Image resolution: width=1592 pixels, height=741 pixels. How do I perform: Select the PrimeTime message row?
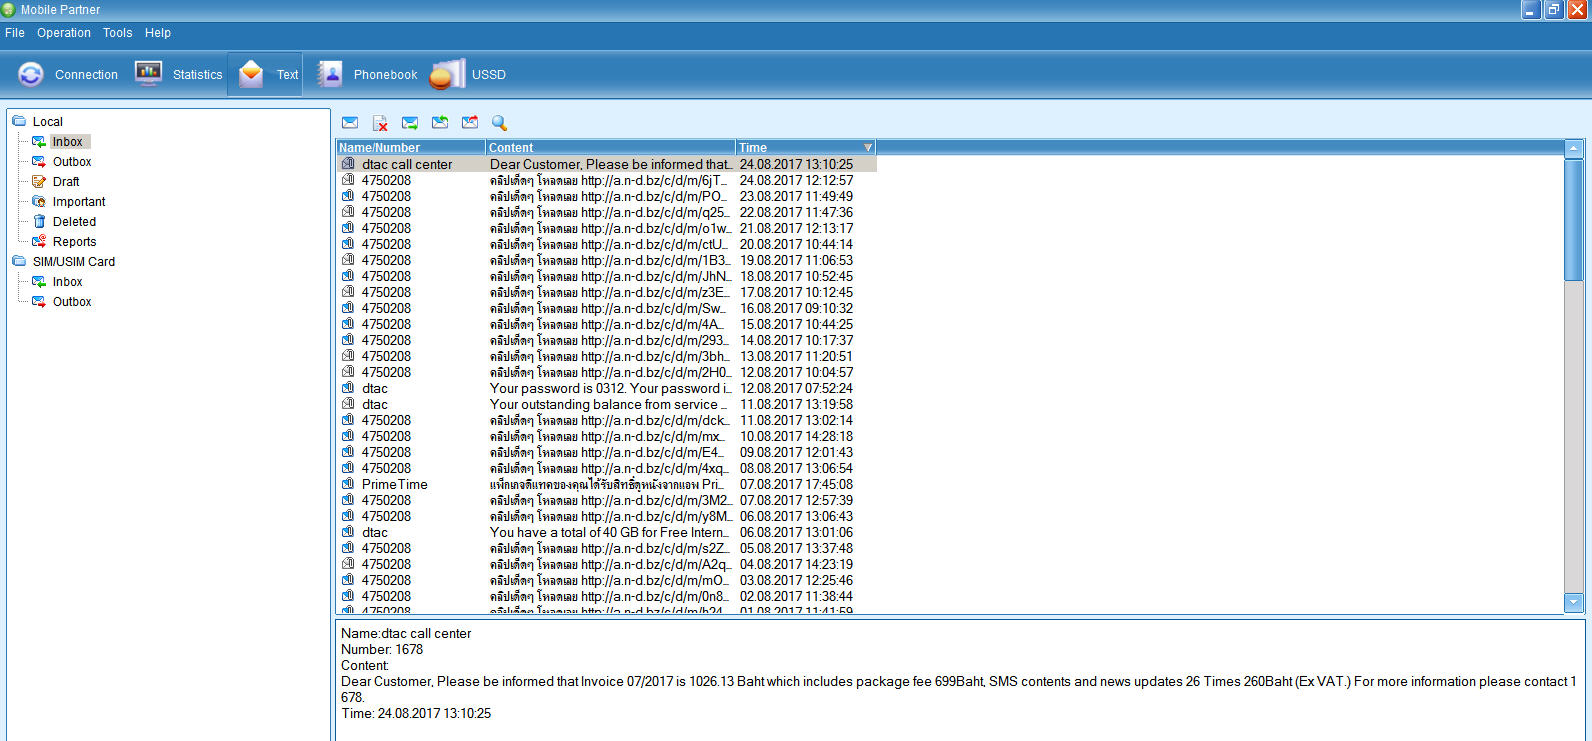[606, 484]
